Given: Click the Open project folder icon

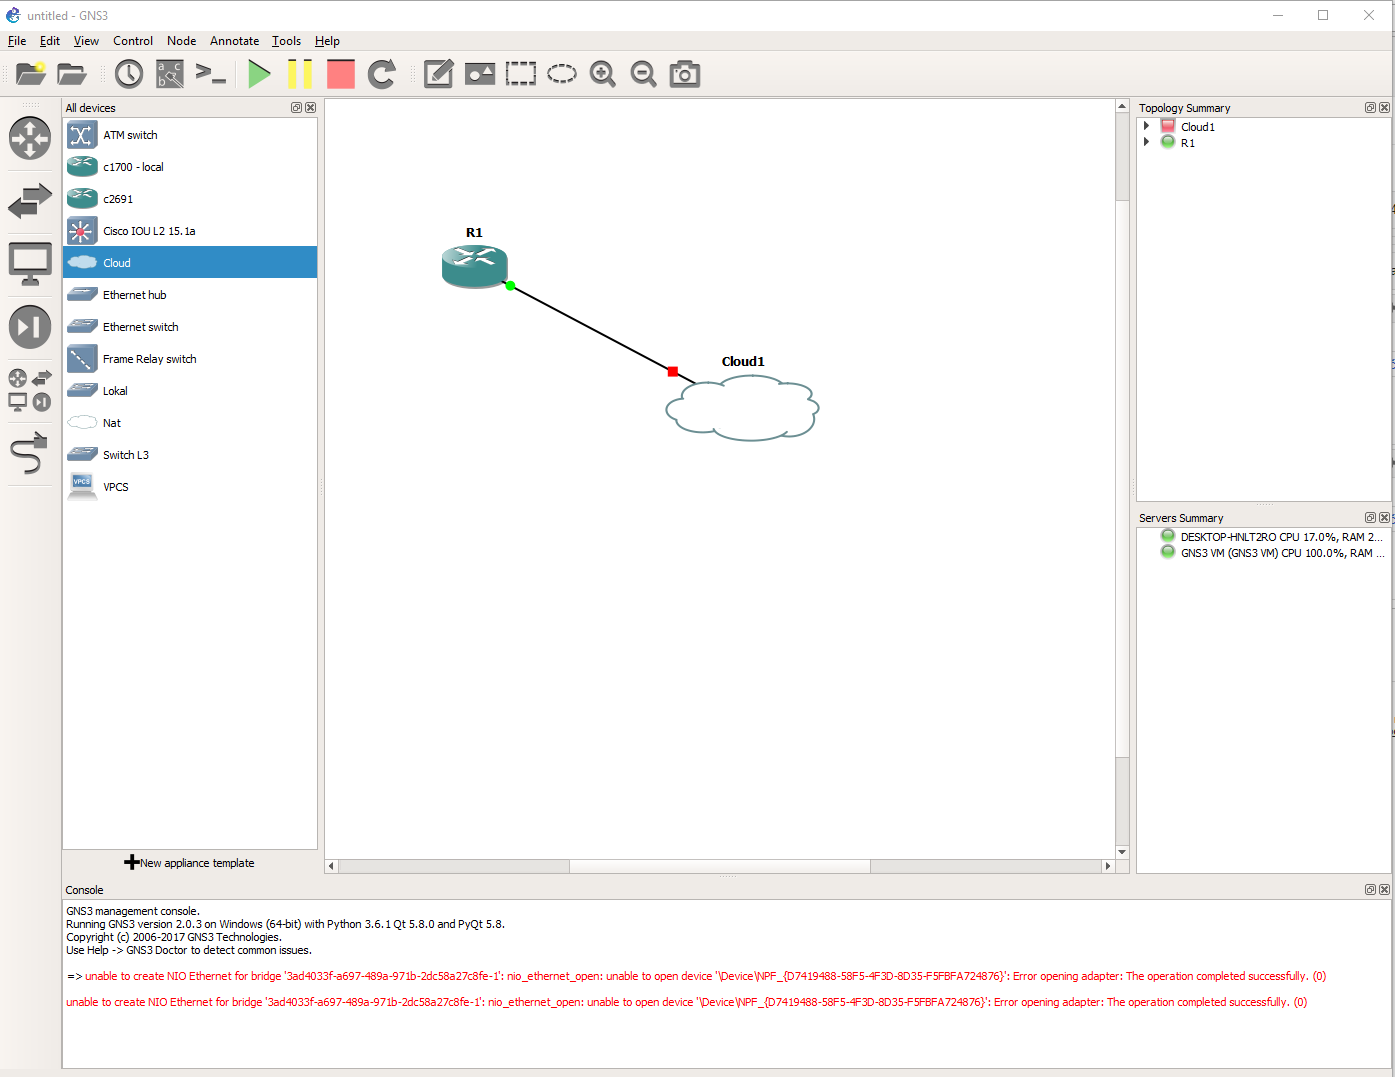Looking at the screenshot, I should pos(72,74).
